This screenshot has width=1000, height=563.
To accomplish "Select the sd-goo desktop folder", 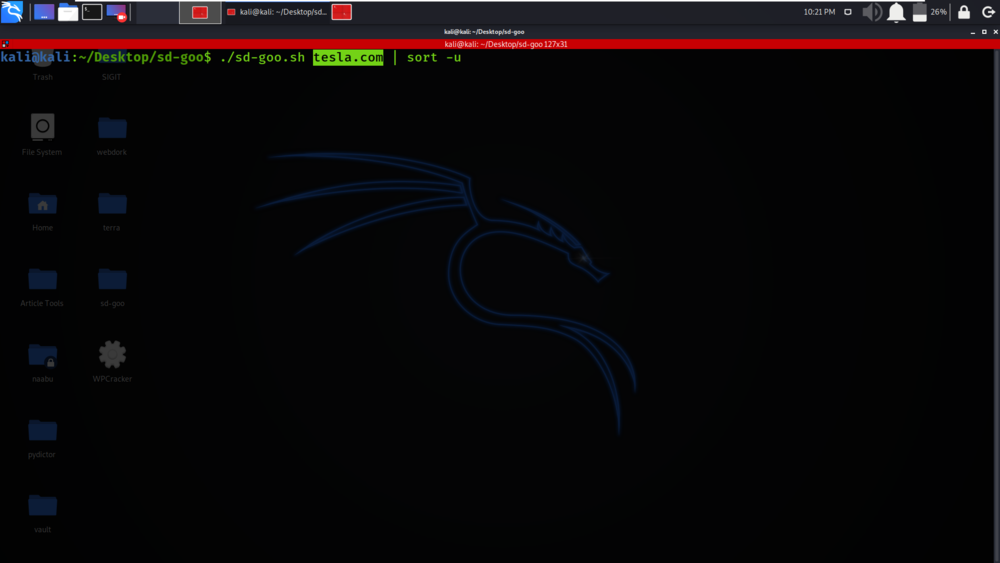I will (112, 287).
